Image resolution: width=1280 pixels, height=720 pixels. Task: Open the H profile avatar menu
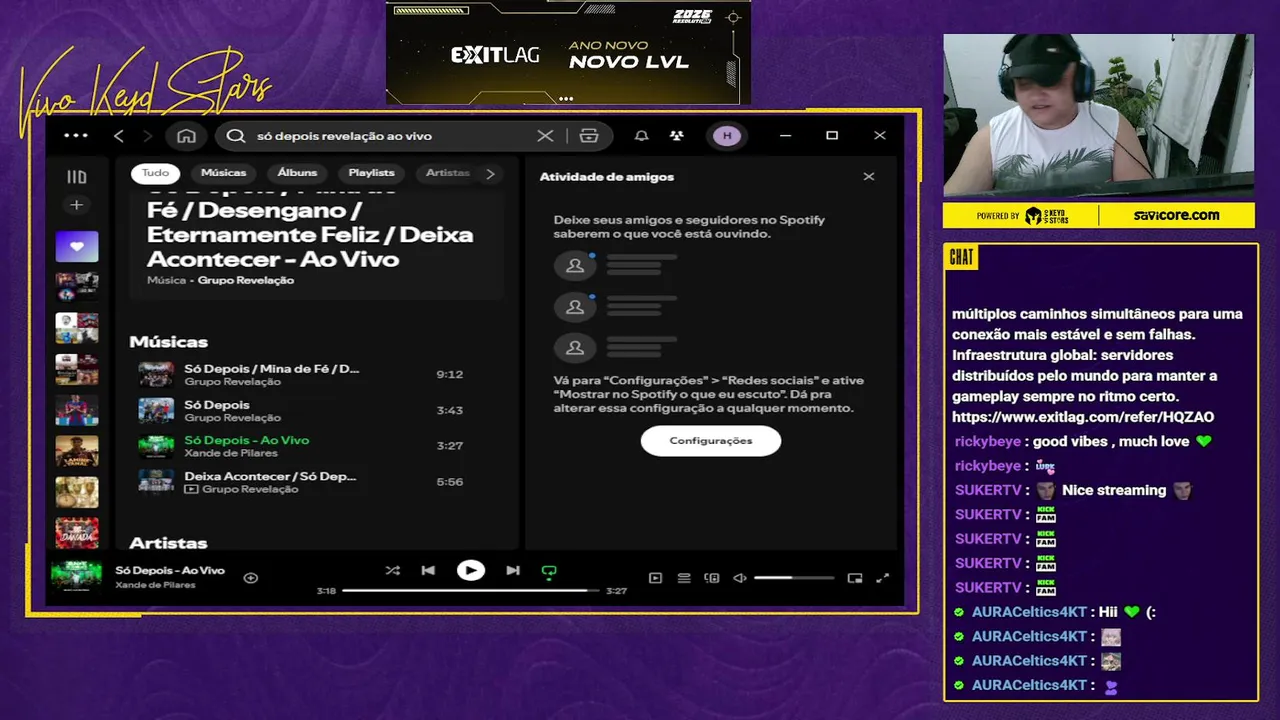727,136
